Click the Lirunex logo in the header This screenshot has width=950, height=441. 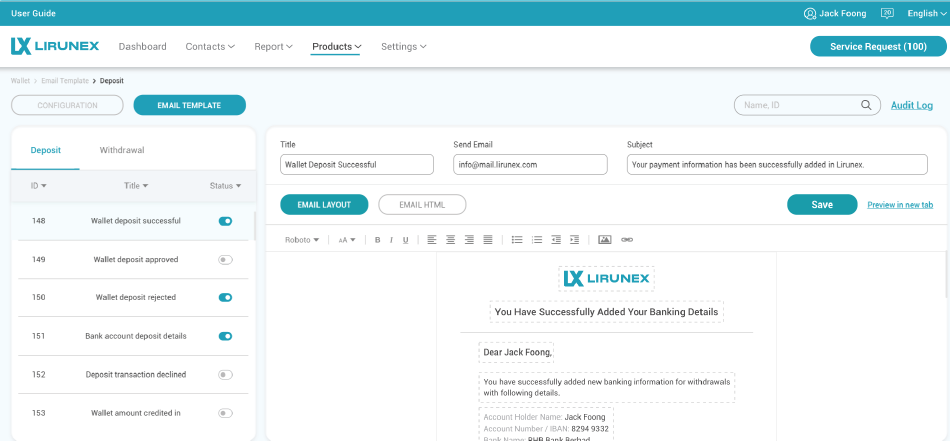55,46
